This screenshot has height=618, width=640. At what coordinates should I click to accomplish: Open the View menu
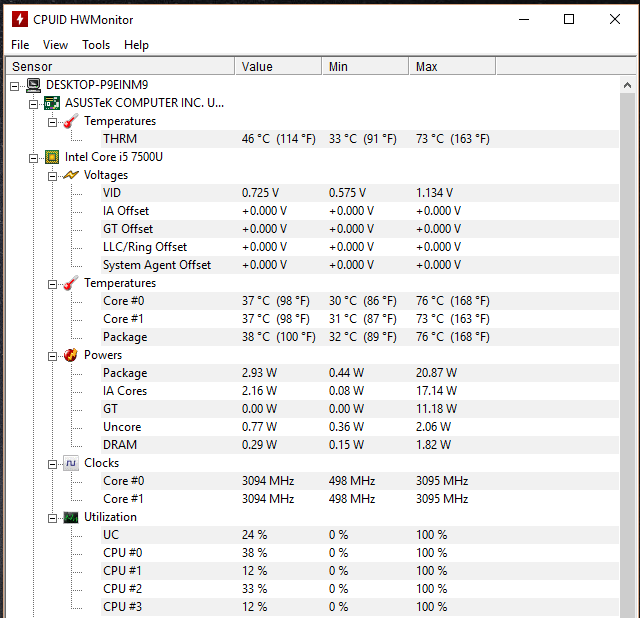[56, 44]
